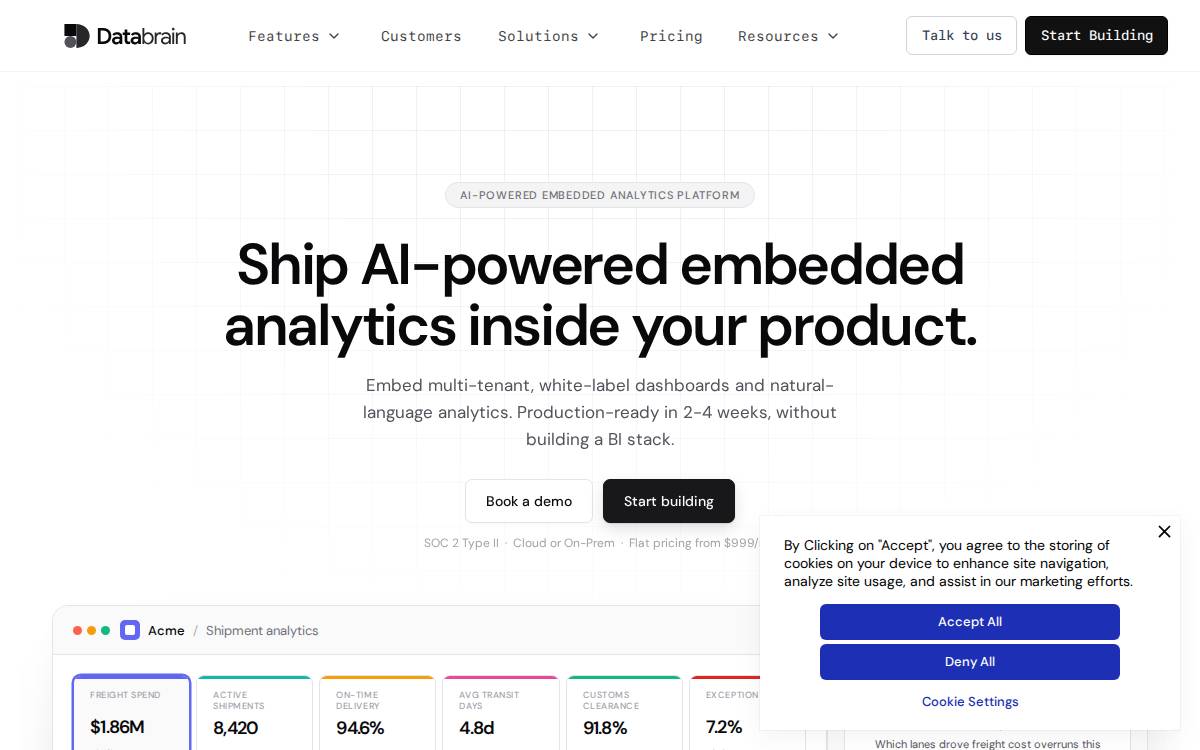Open the Customers nav item

421,36
